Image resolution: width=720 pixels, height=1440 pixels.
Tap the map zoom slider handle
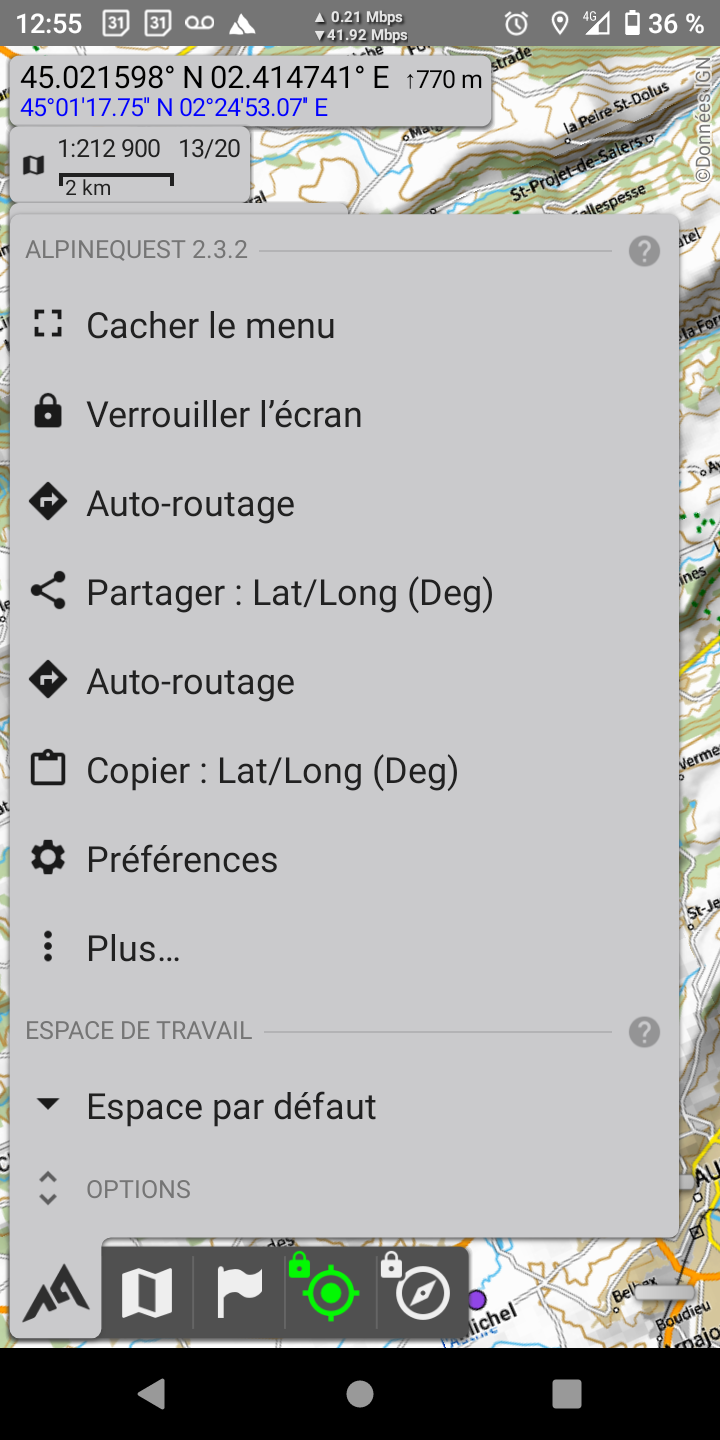664,1292
